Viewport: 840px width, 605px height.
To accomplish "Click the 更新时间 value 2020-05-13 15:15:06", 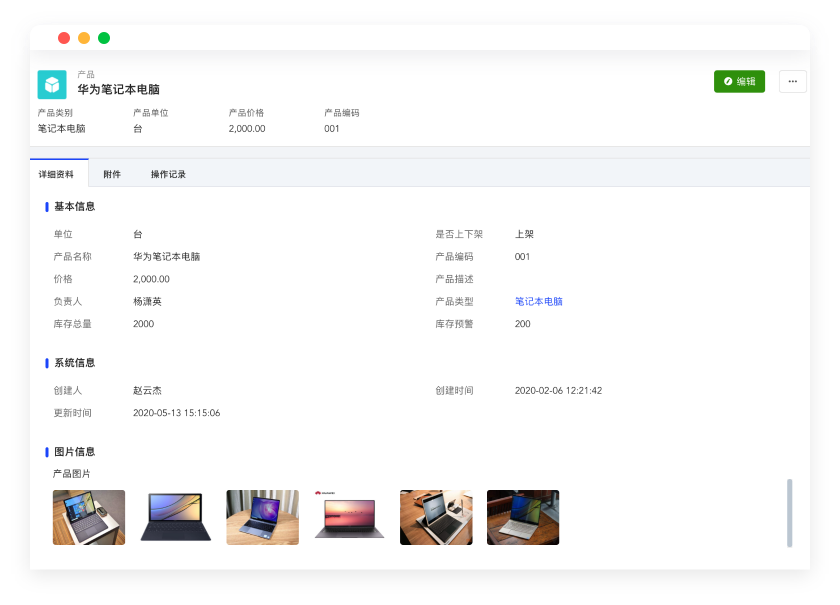I will tap(176, 413).
